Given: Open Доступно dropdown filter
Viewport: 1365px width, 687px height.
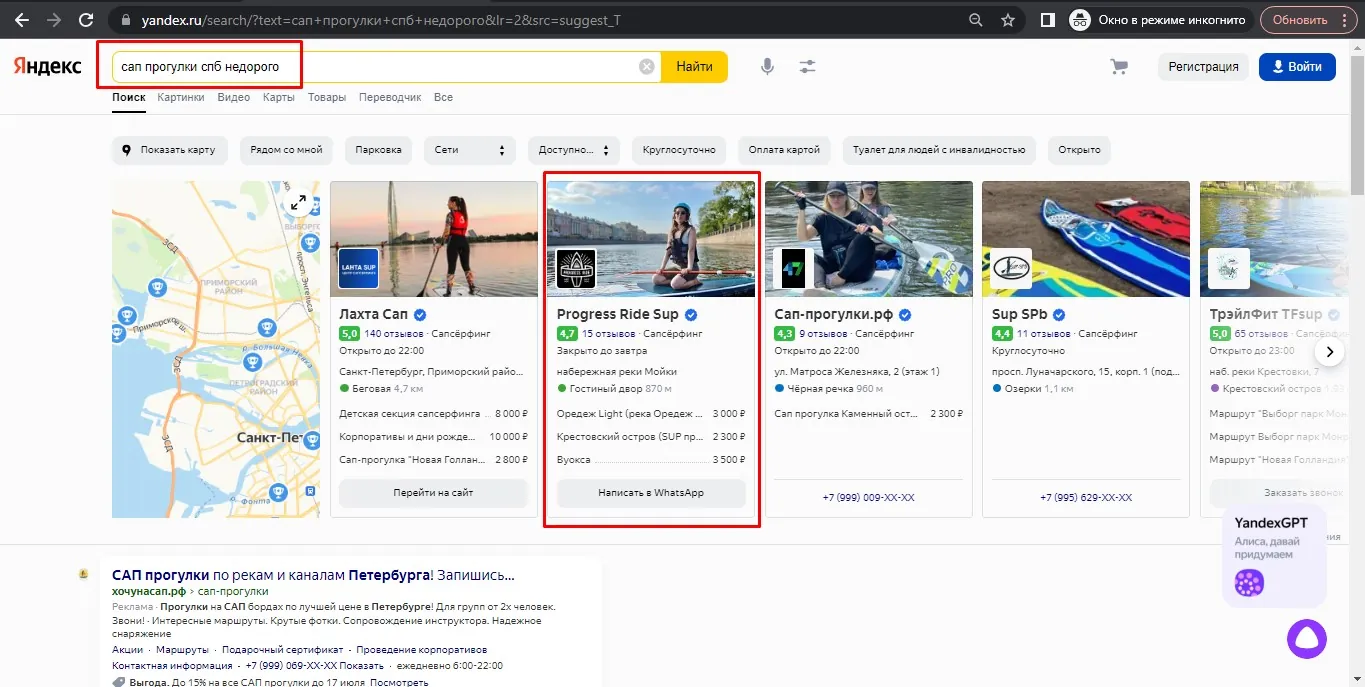Looking at the screenshot, I should coord(574,150).
